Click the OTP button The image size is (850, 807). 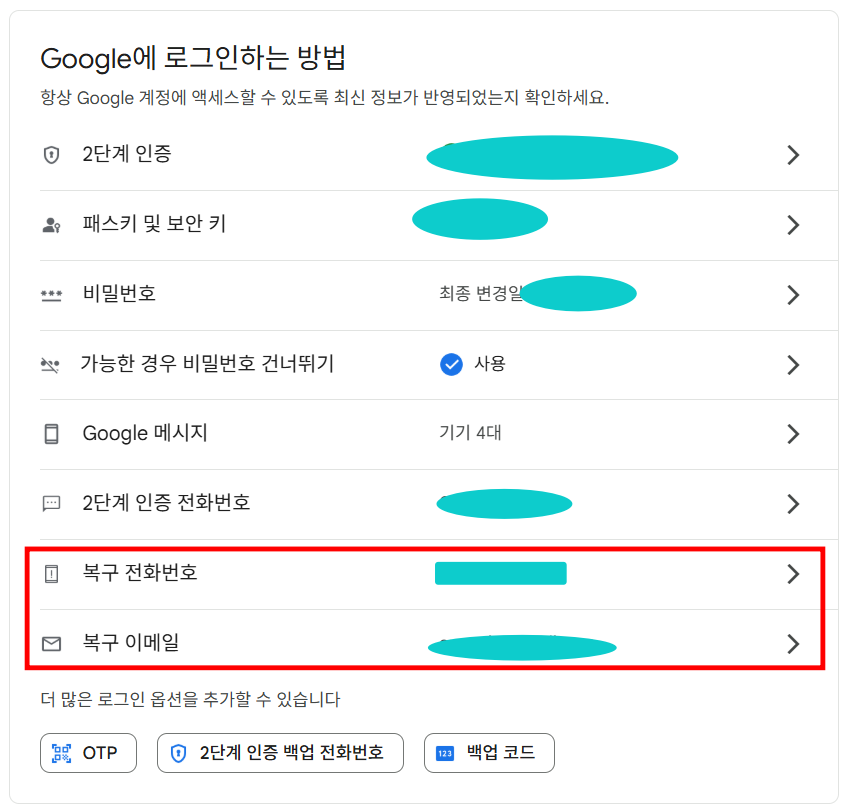[90, 753]
